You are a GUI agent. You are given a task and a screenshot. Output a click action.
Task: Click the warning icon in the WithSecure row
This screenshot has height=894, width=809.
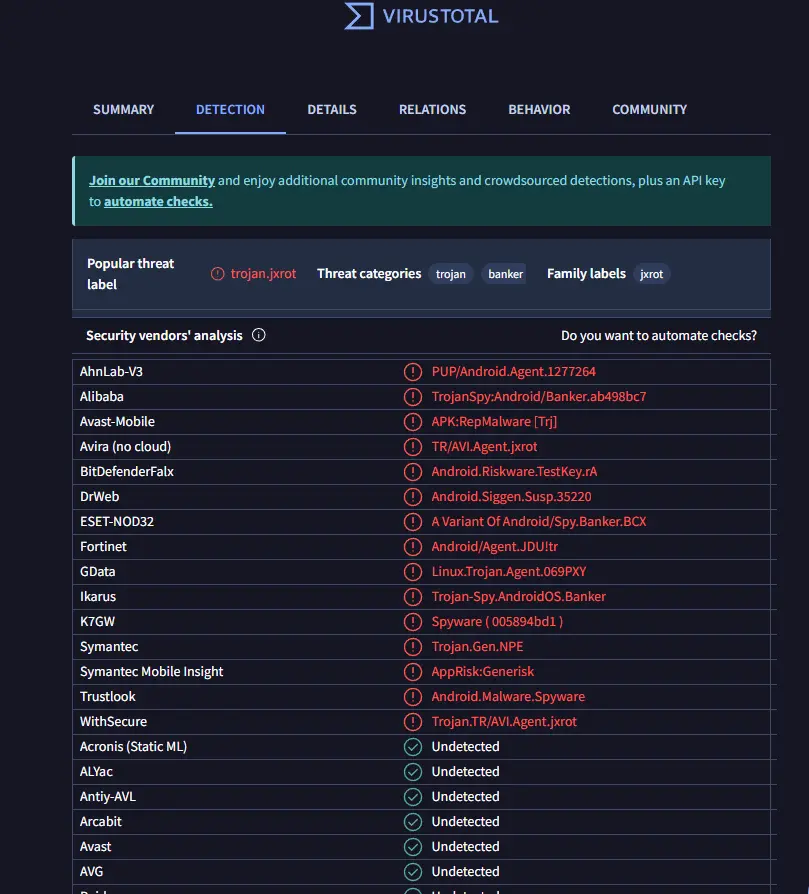(x=413, y=722)
